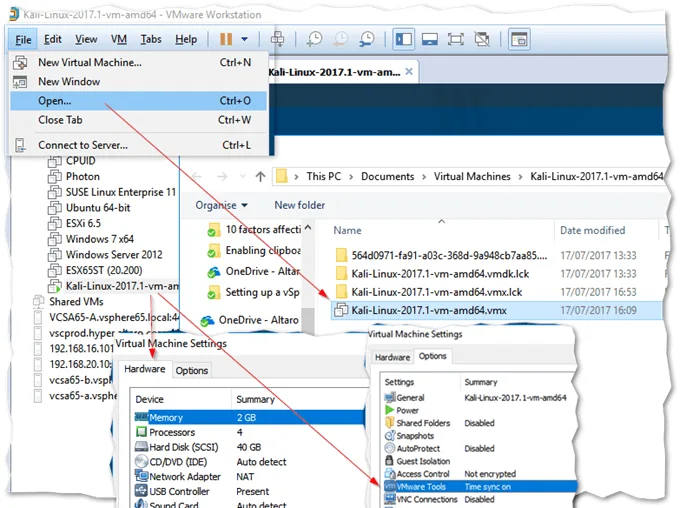Viewport: 680px width, 508px height.
Task: Open the Organise dropdown
Action: [x=221, y=205]
